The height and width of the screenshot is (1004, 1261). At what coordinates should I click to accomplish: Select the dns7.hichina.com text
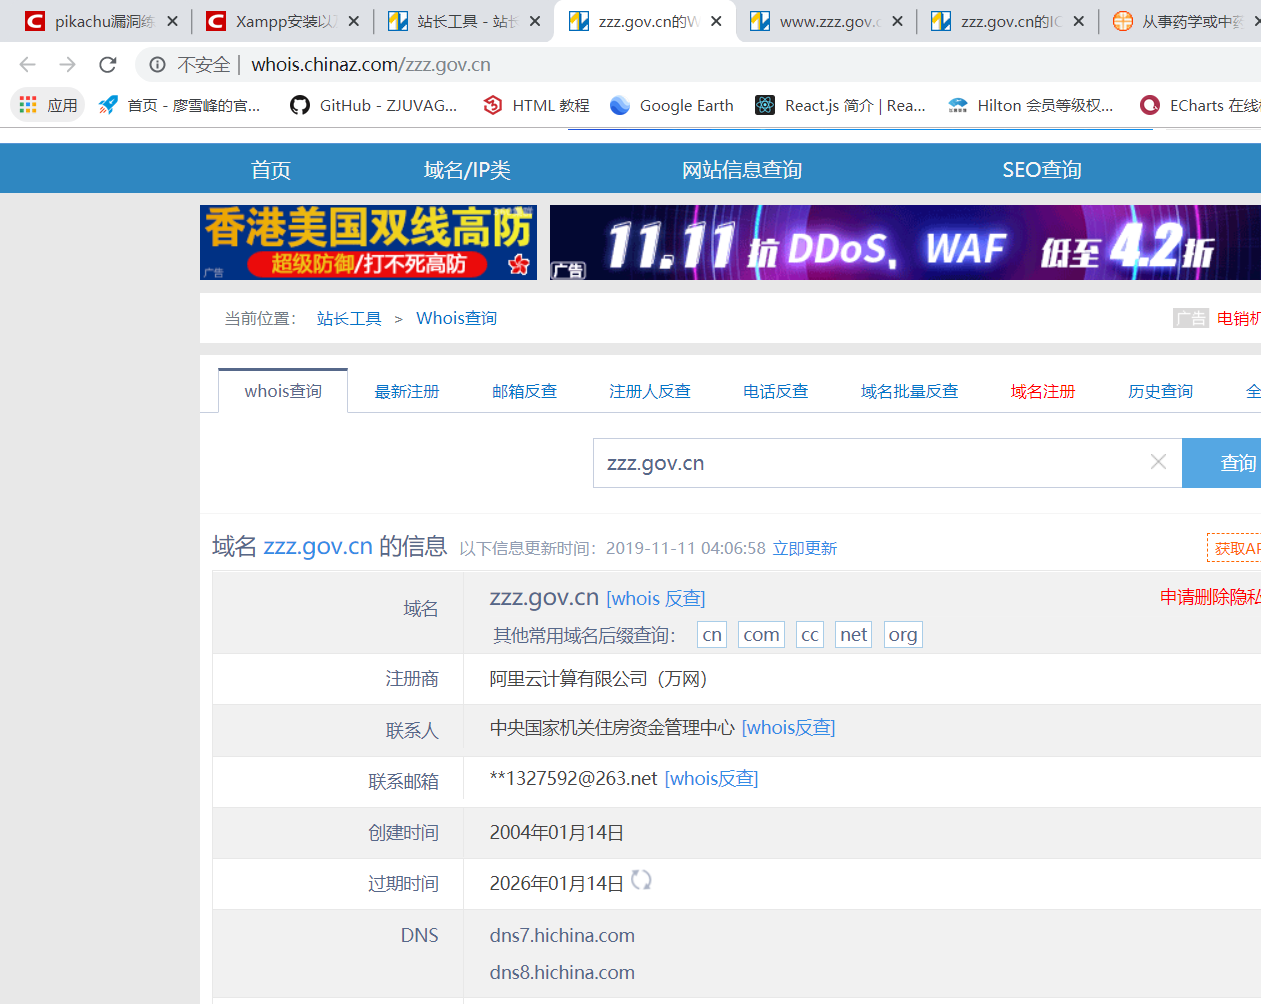coord(562,936)
